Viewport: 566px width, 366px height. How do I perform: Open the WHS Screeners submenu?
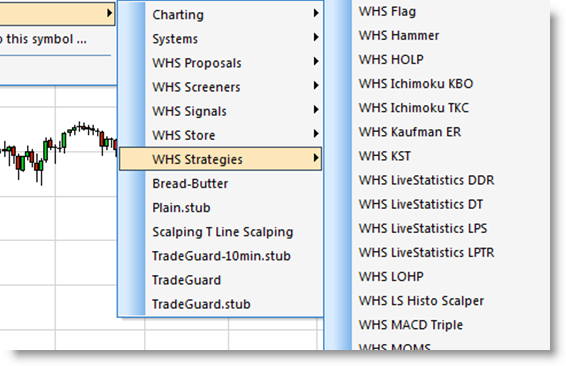[220, 87]
